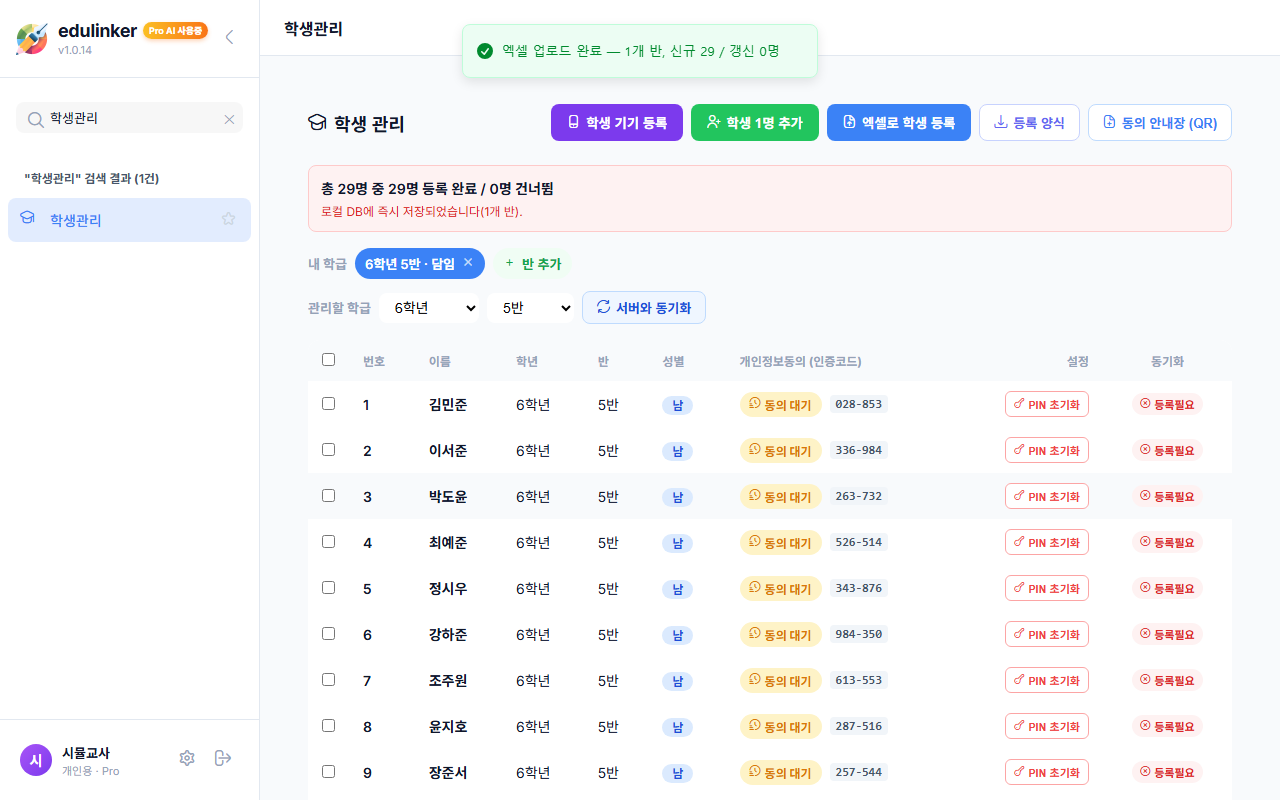1280x800 pixels.
Task: Check the box for 조주원
Action: 329,680
